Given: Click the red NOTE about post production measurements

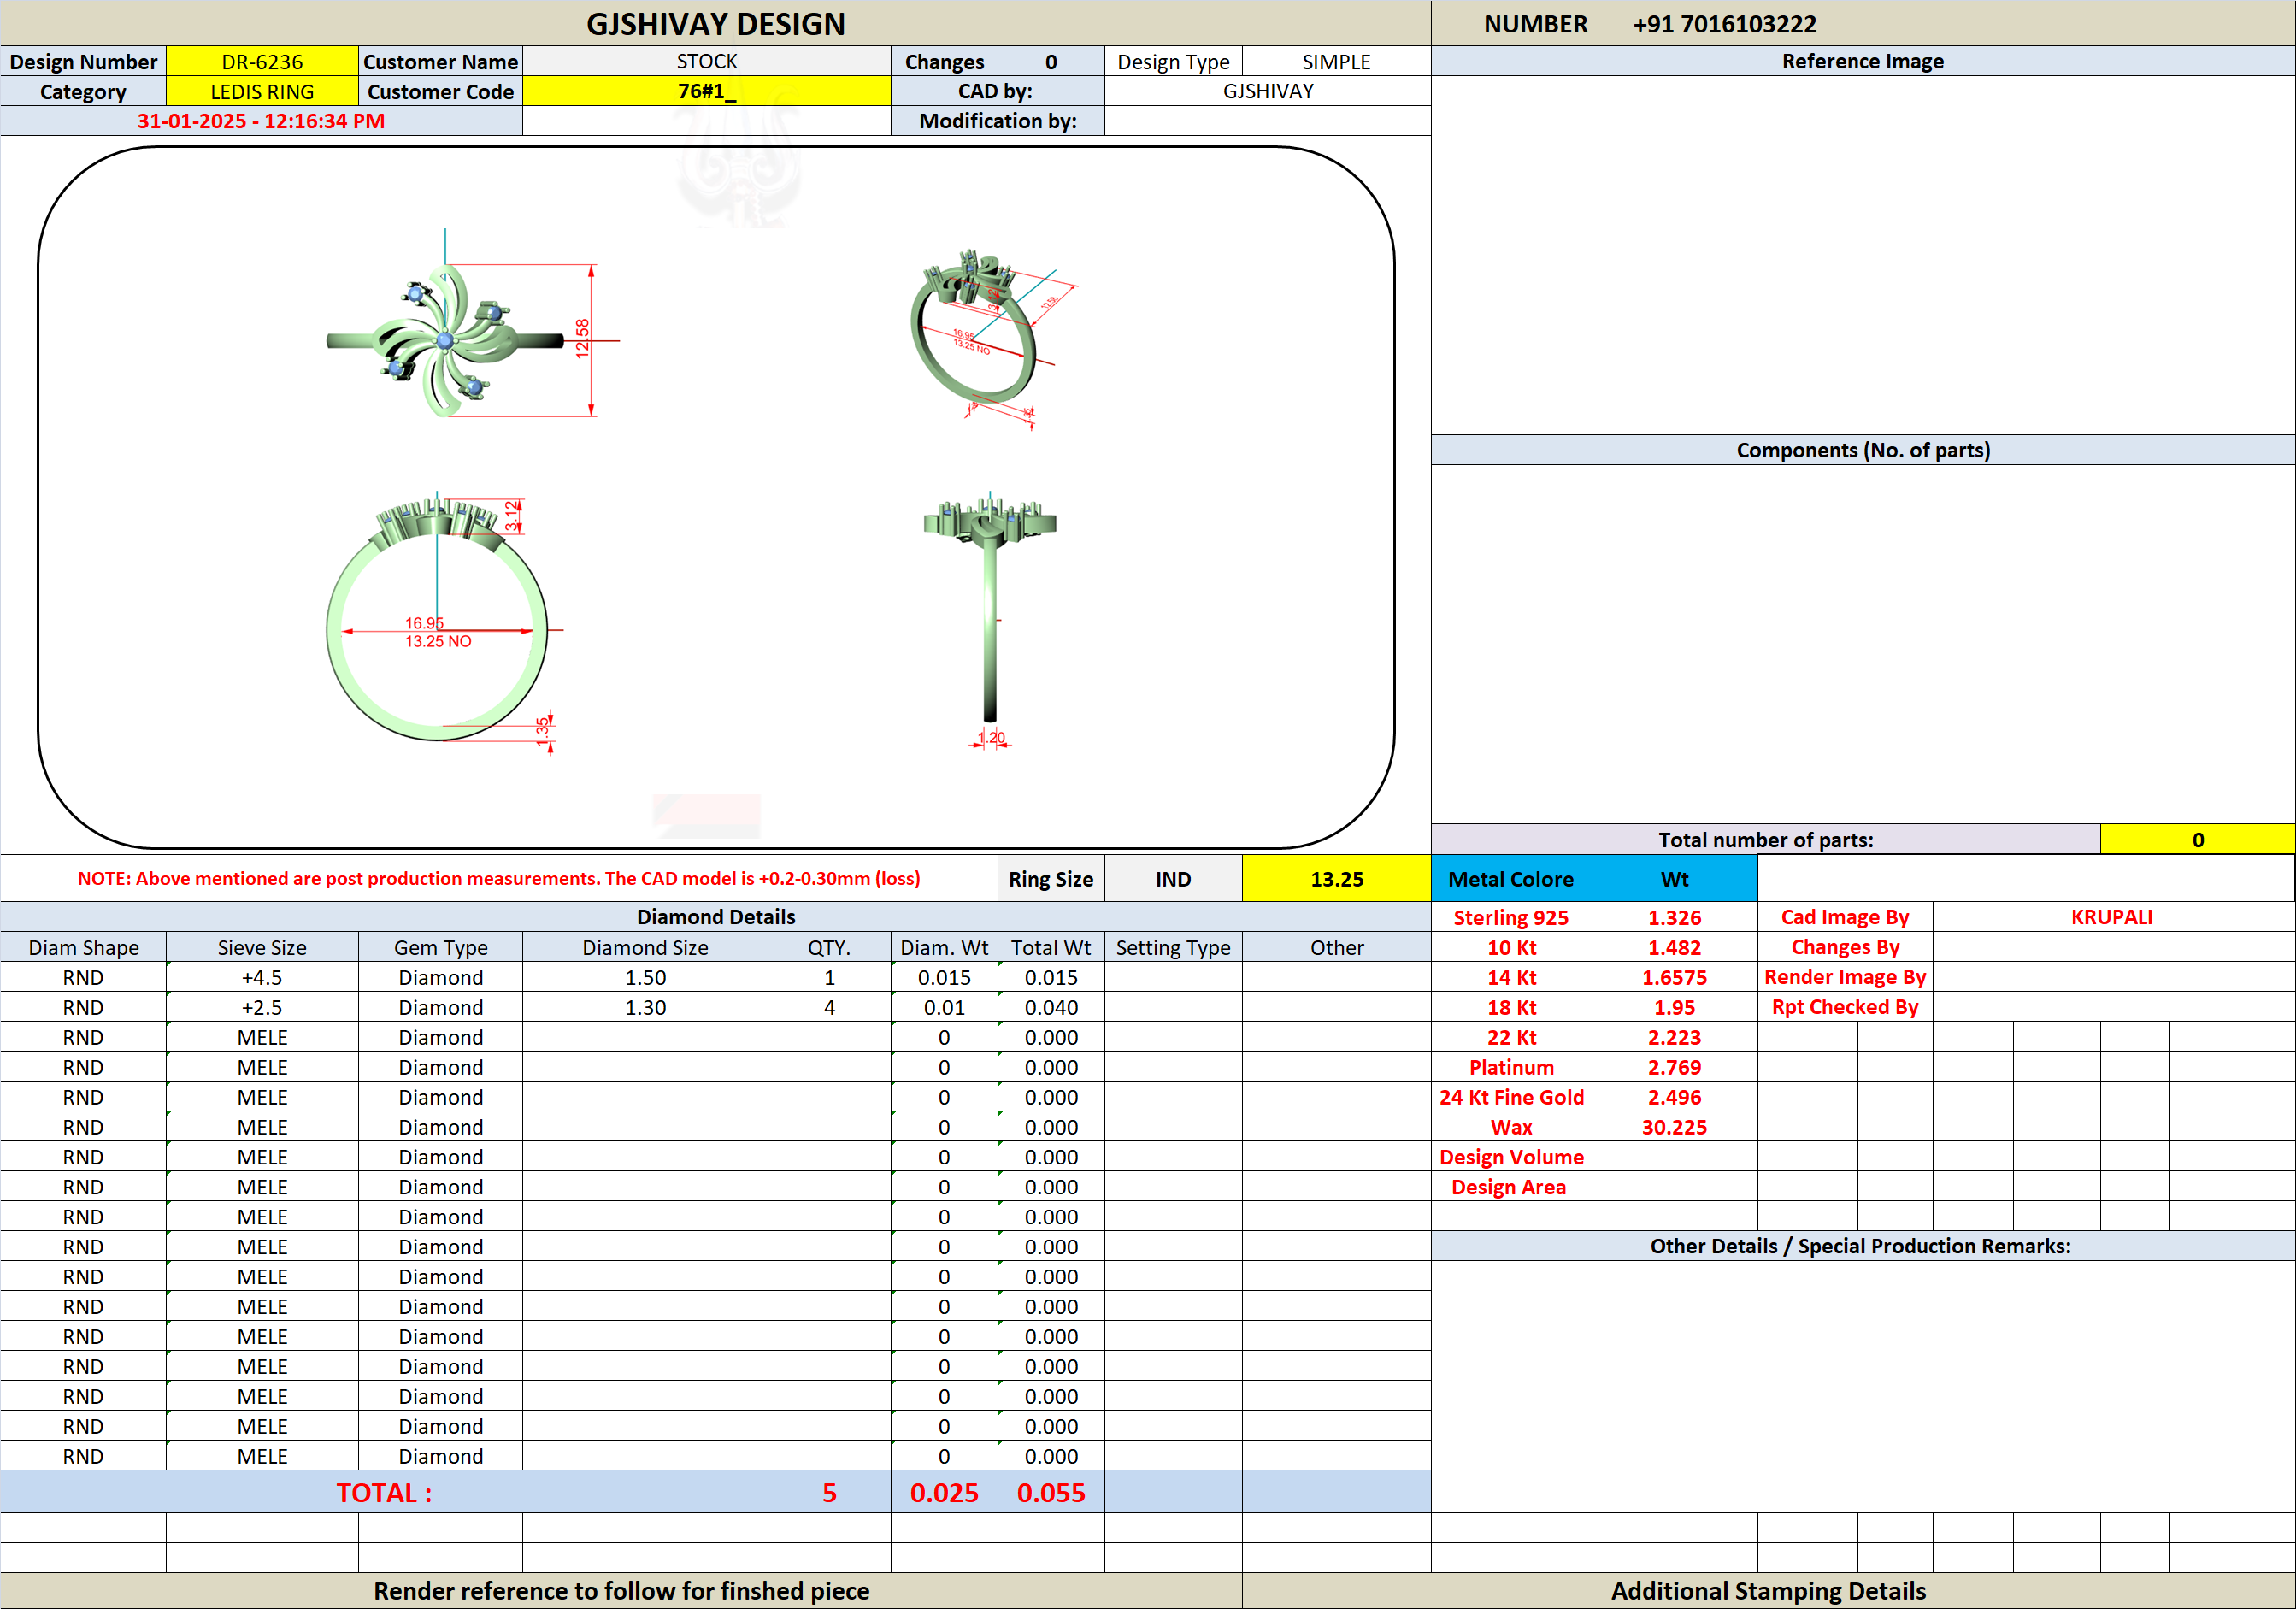Looking at the screenshot, I should pyautogui.click(x=499, y=879).
